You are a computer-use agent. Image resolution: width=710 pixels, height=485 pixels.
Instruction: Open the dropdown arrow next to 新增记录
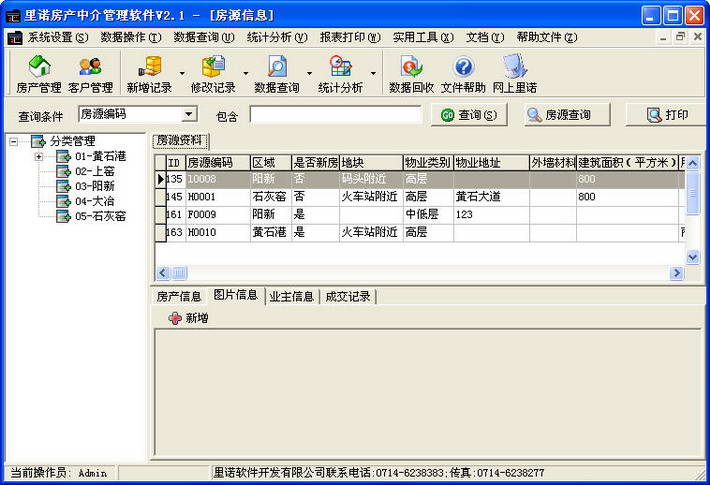tap(182, 73)
